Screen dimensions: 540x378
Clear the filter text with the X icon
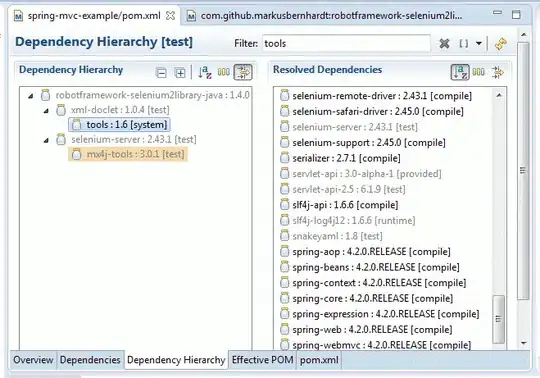[445, 44]
